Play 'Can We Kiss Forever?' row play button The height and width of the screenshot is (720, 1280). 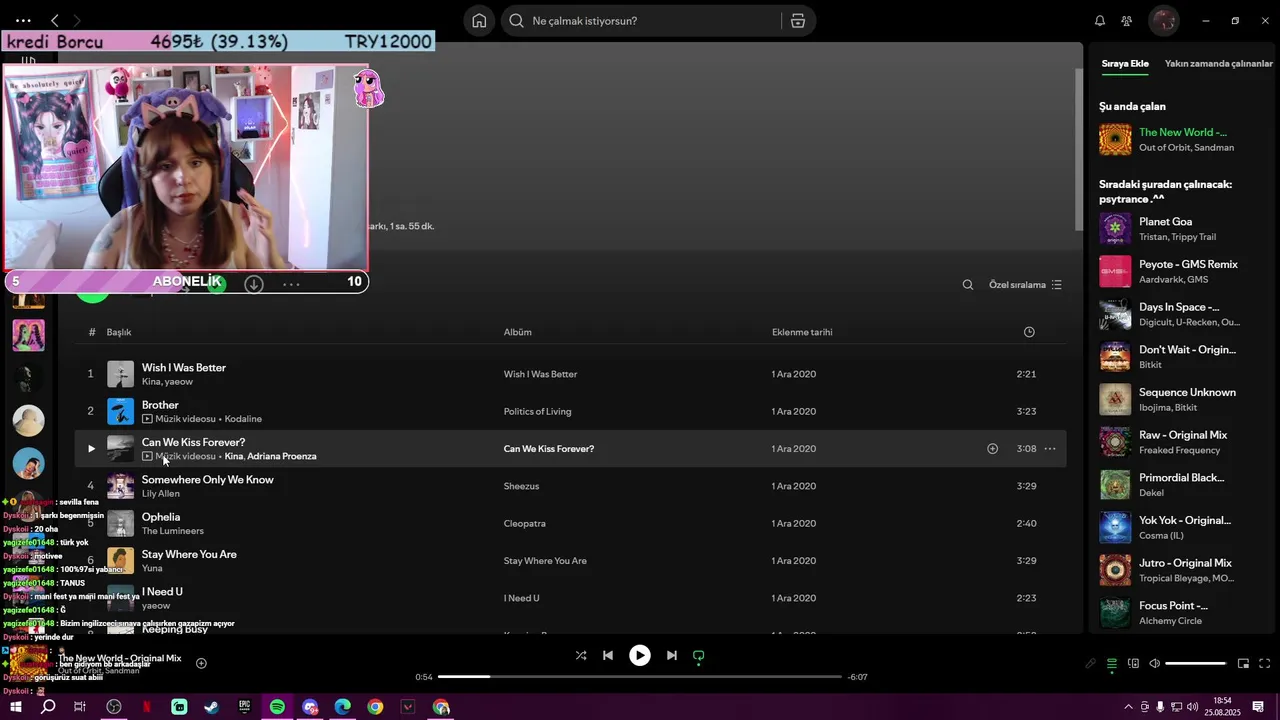click(x=91, y=449)
